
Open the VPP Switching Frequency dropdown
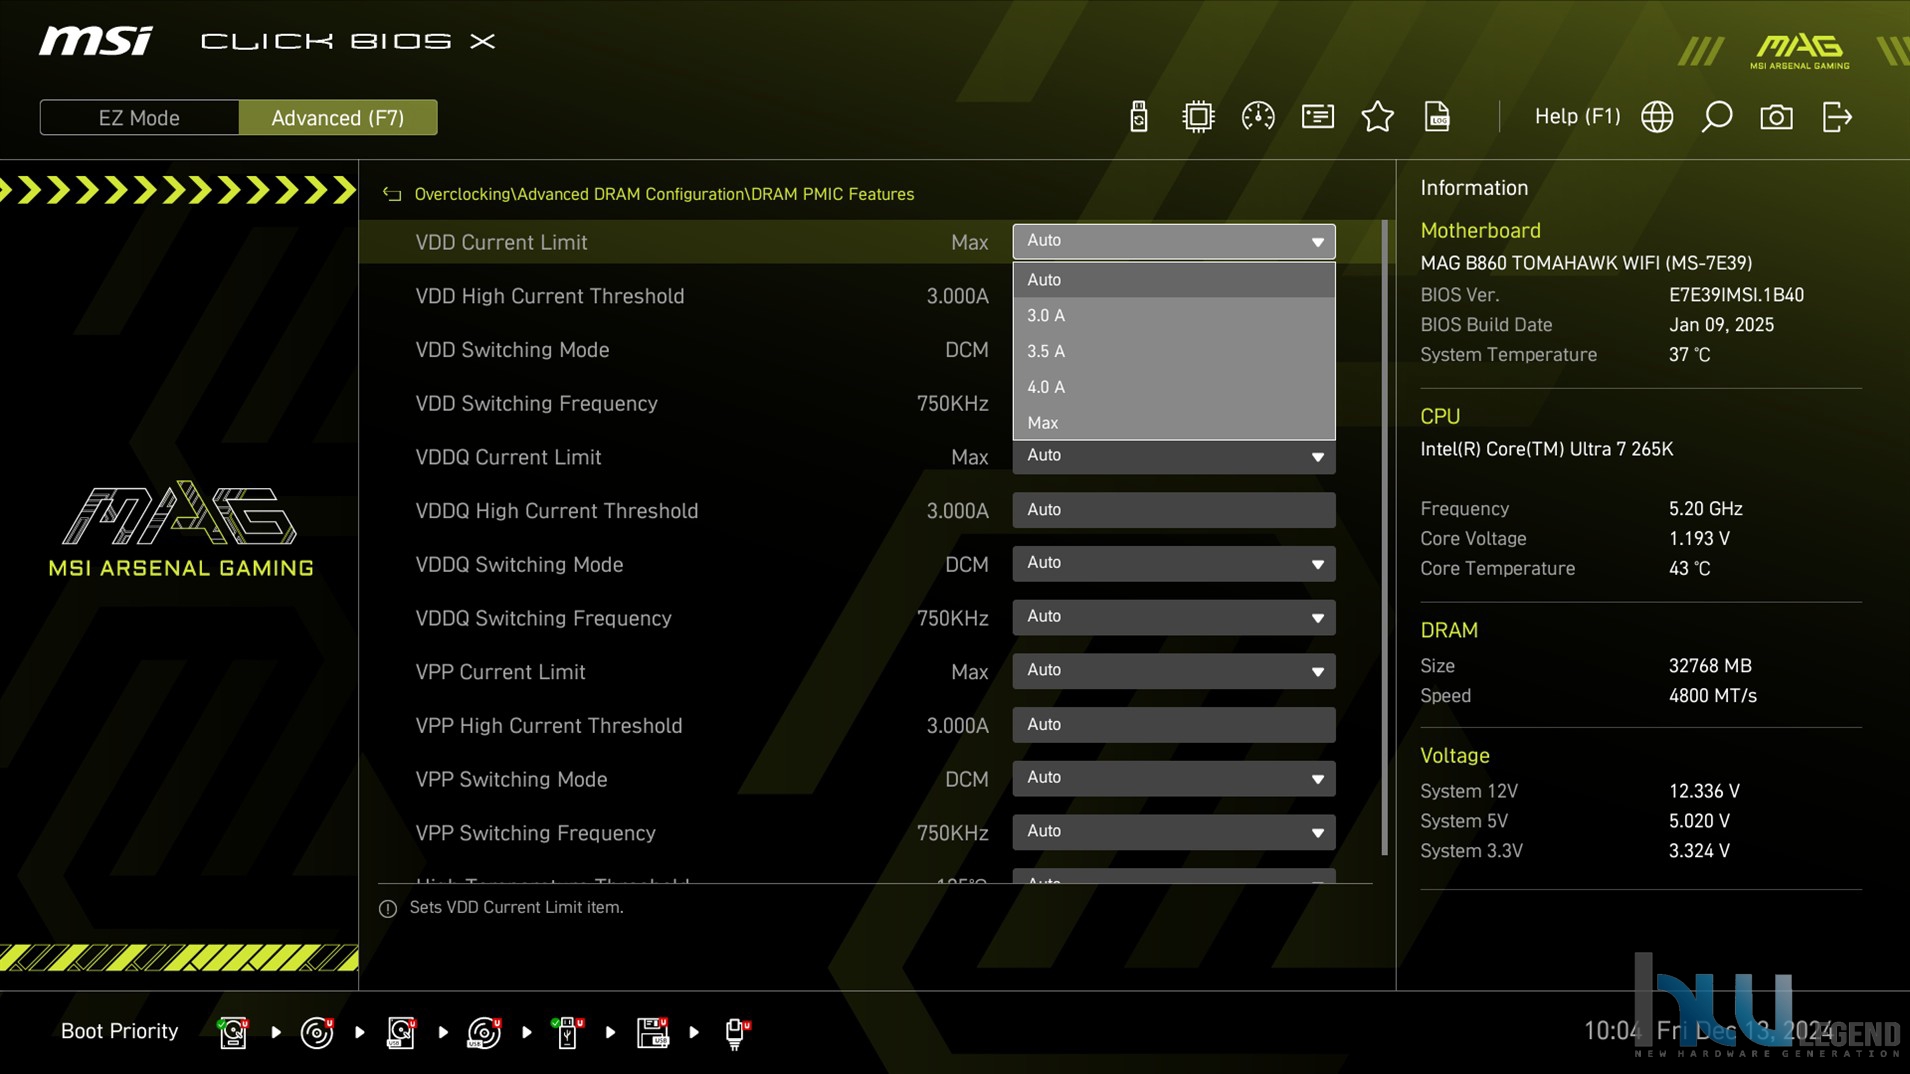(x=1174, y=832)
